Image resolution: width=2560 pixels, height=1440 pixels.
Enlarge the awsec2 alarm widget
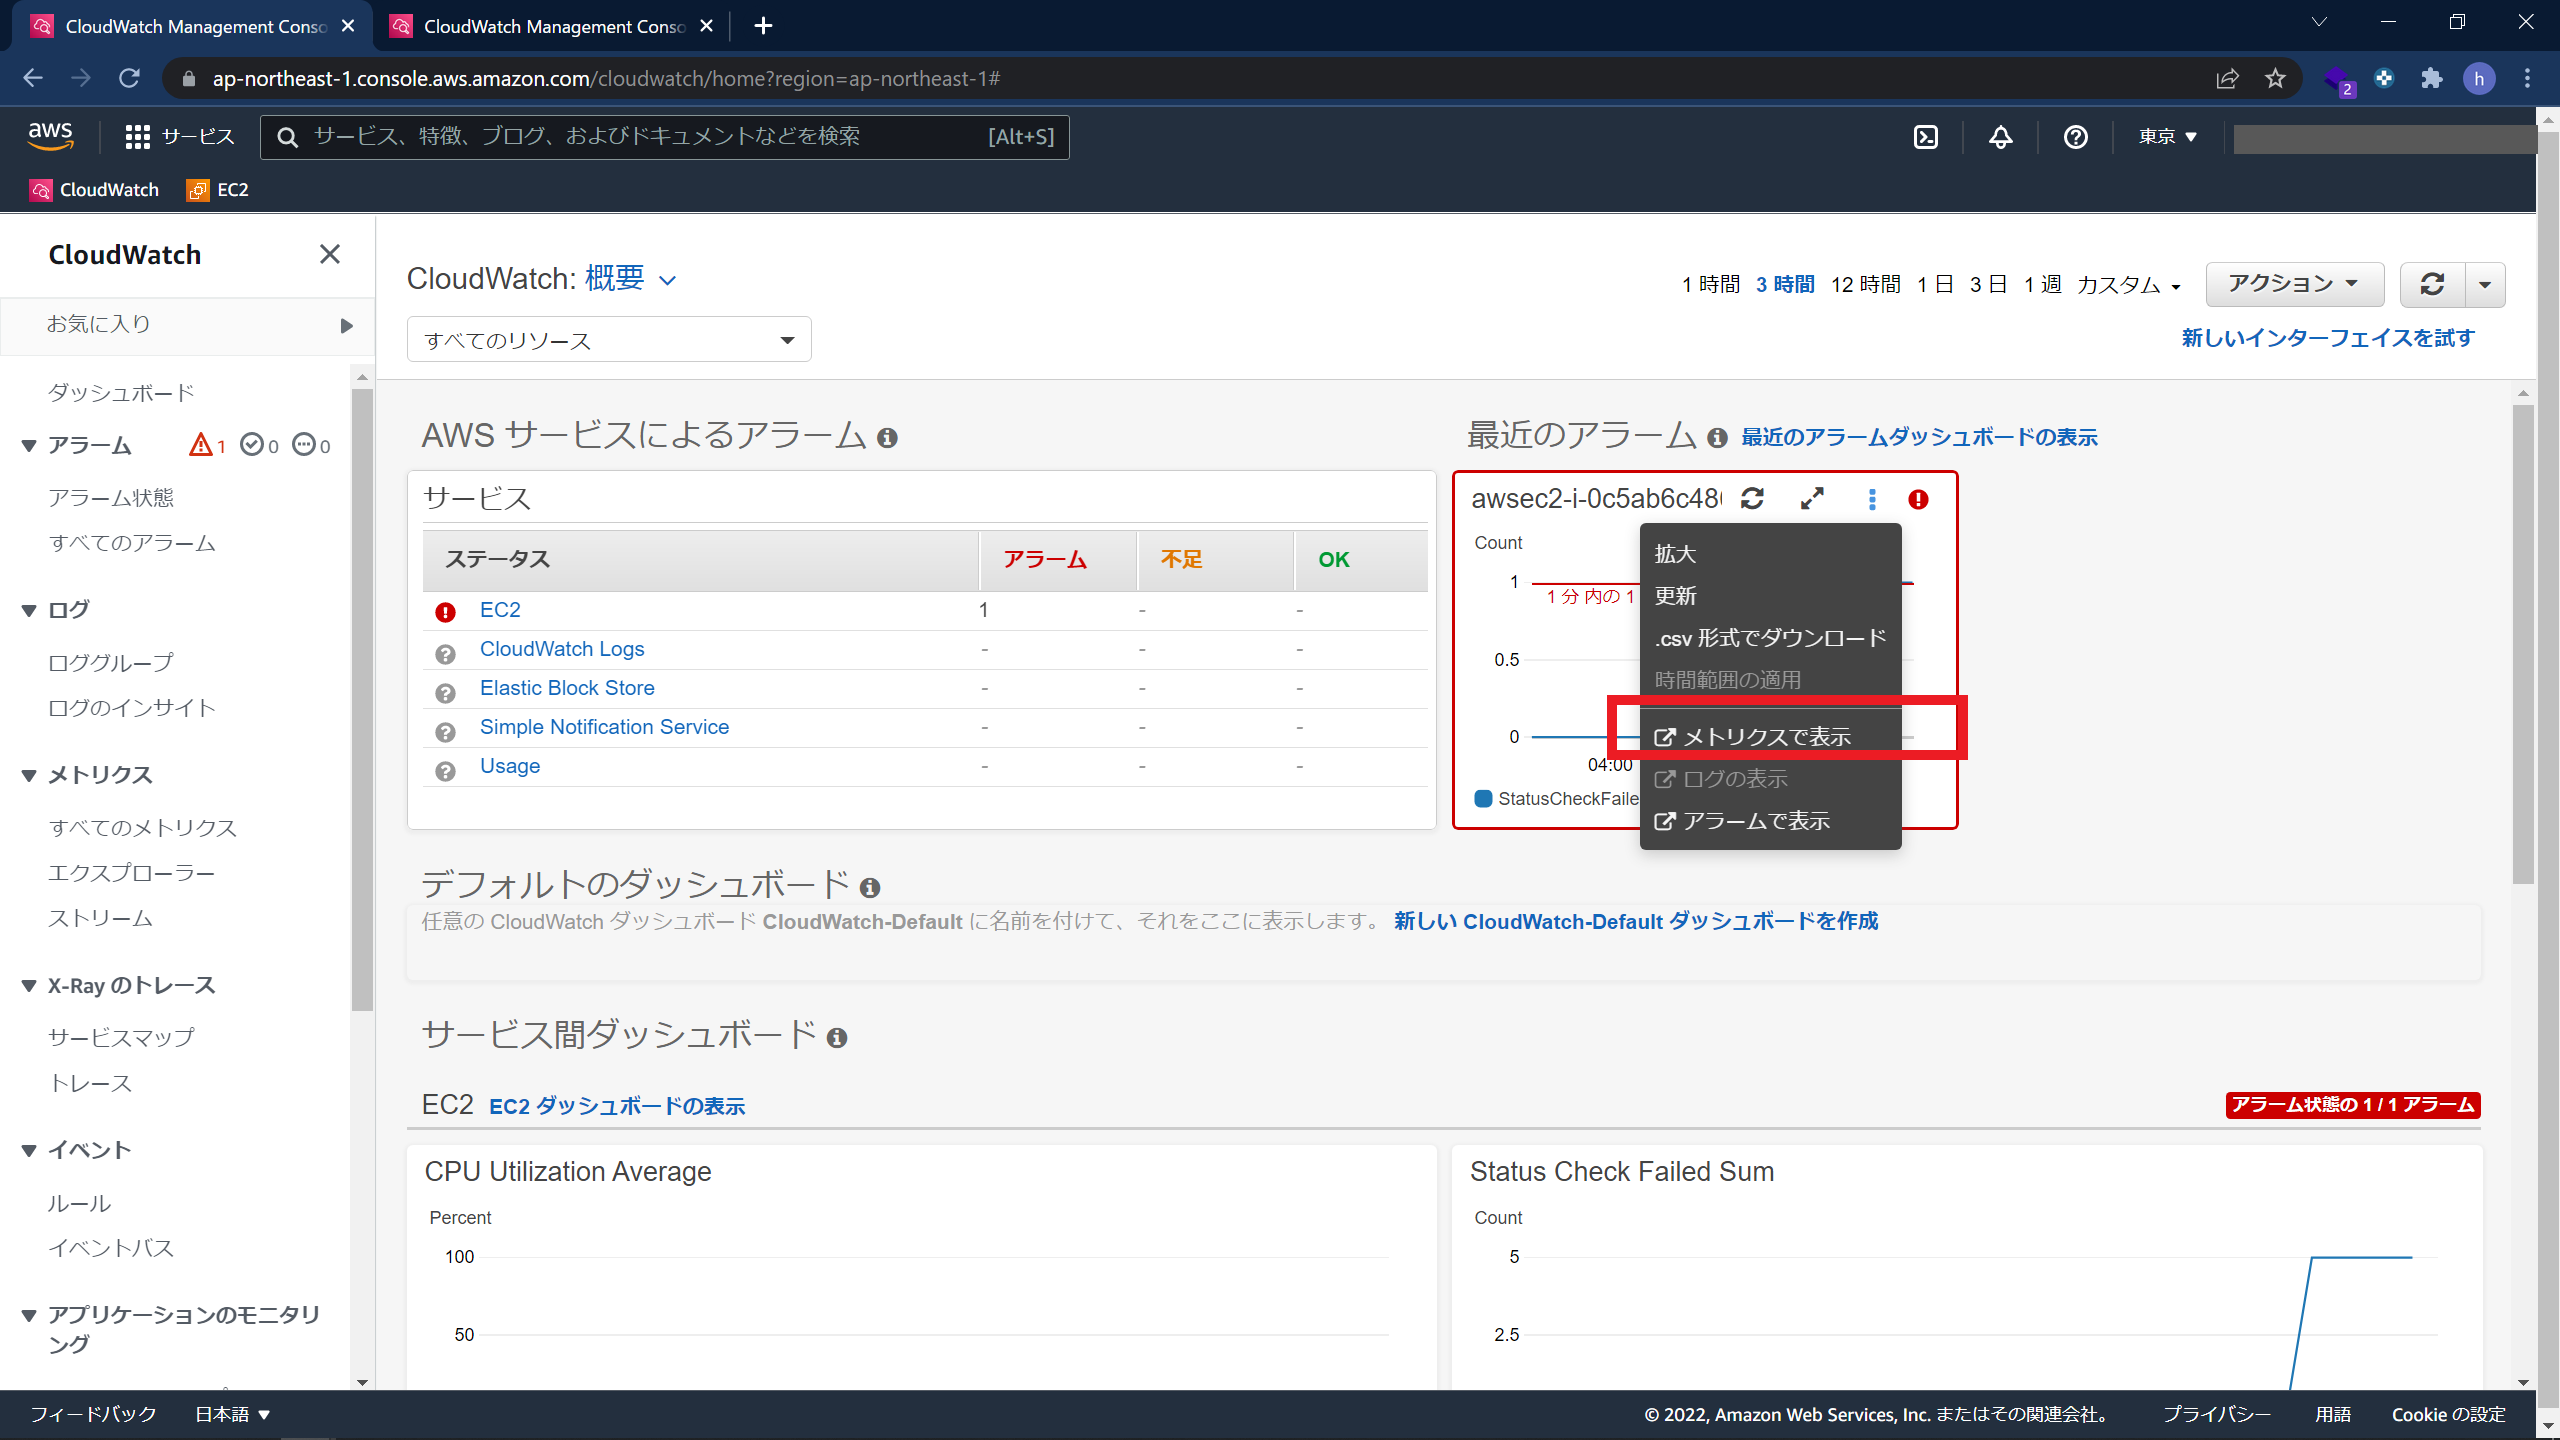click(x=1812, y=498)
